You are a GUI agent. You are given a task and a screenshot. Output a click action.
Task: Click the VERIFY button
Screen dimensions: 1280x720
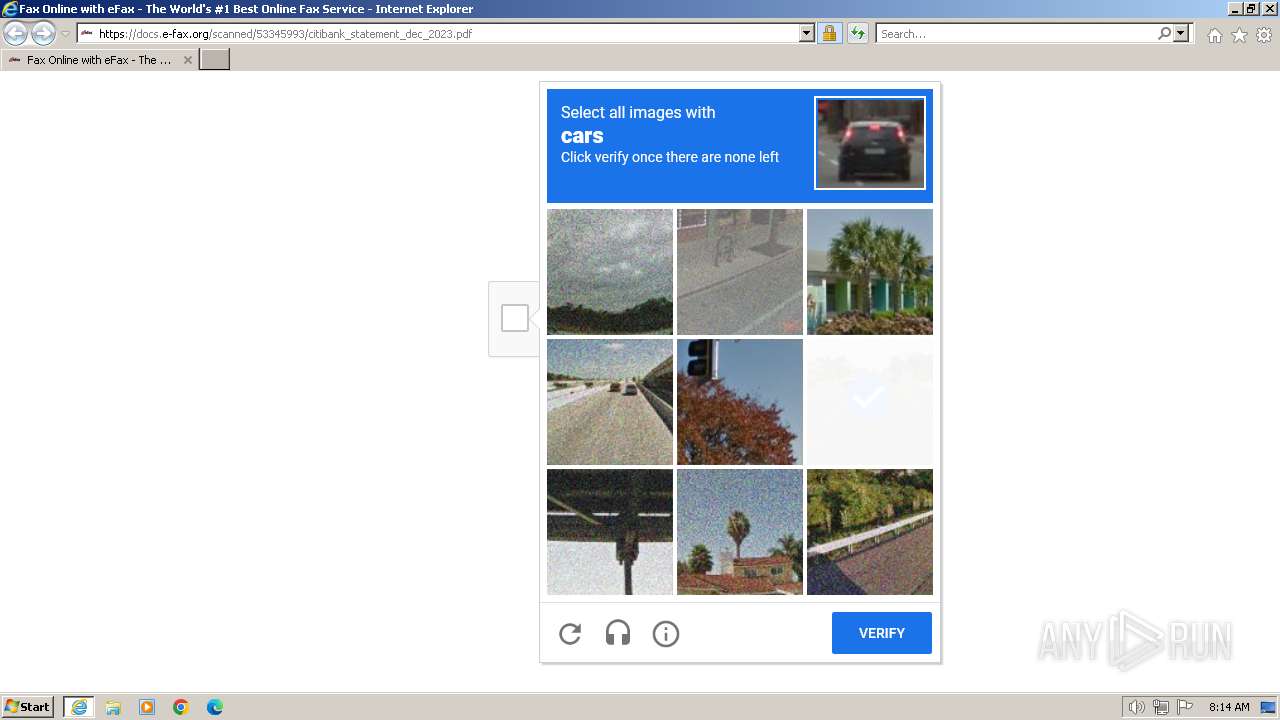(x=882, y=633)
